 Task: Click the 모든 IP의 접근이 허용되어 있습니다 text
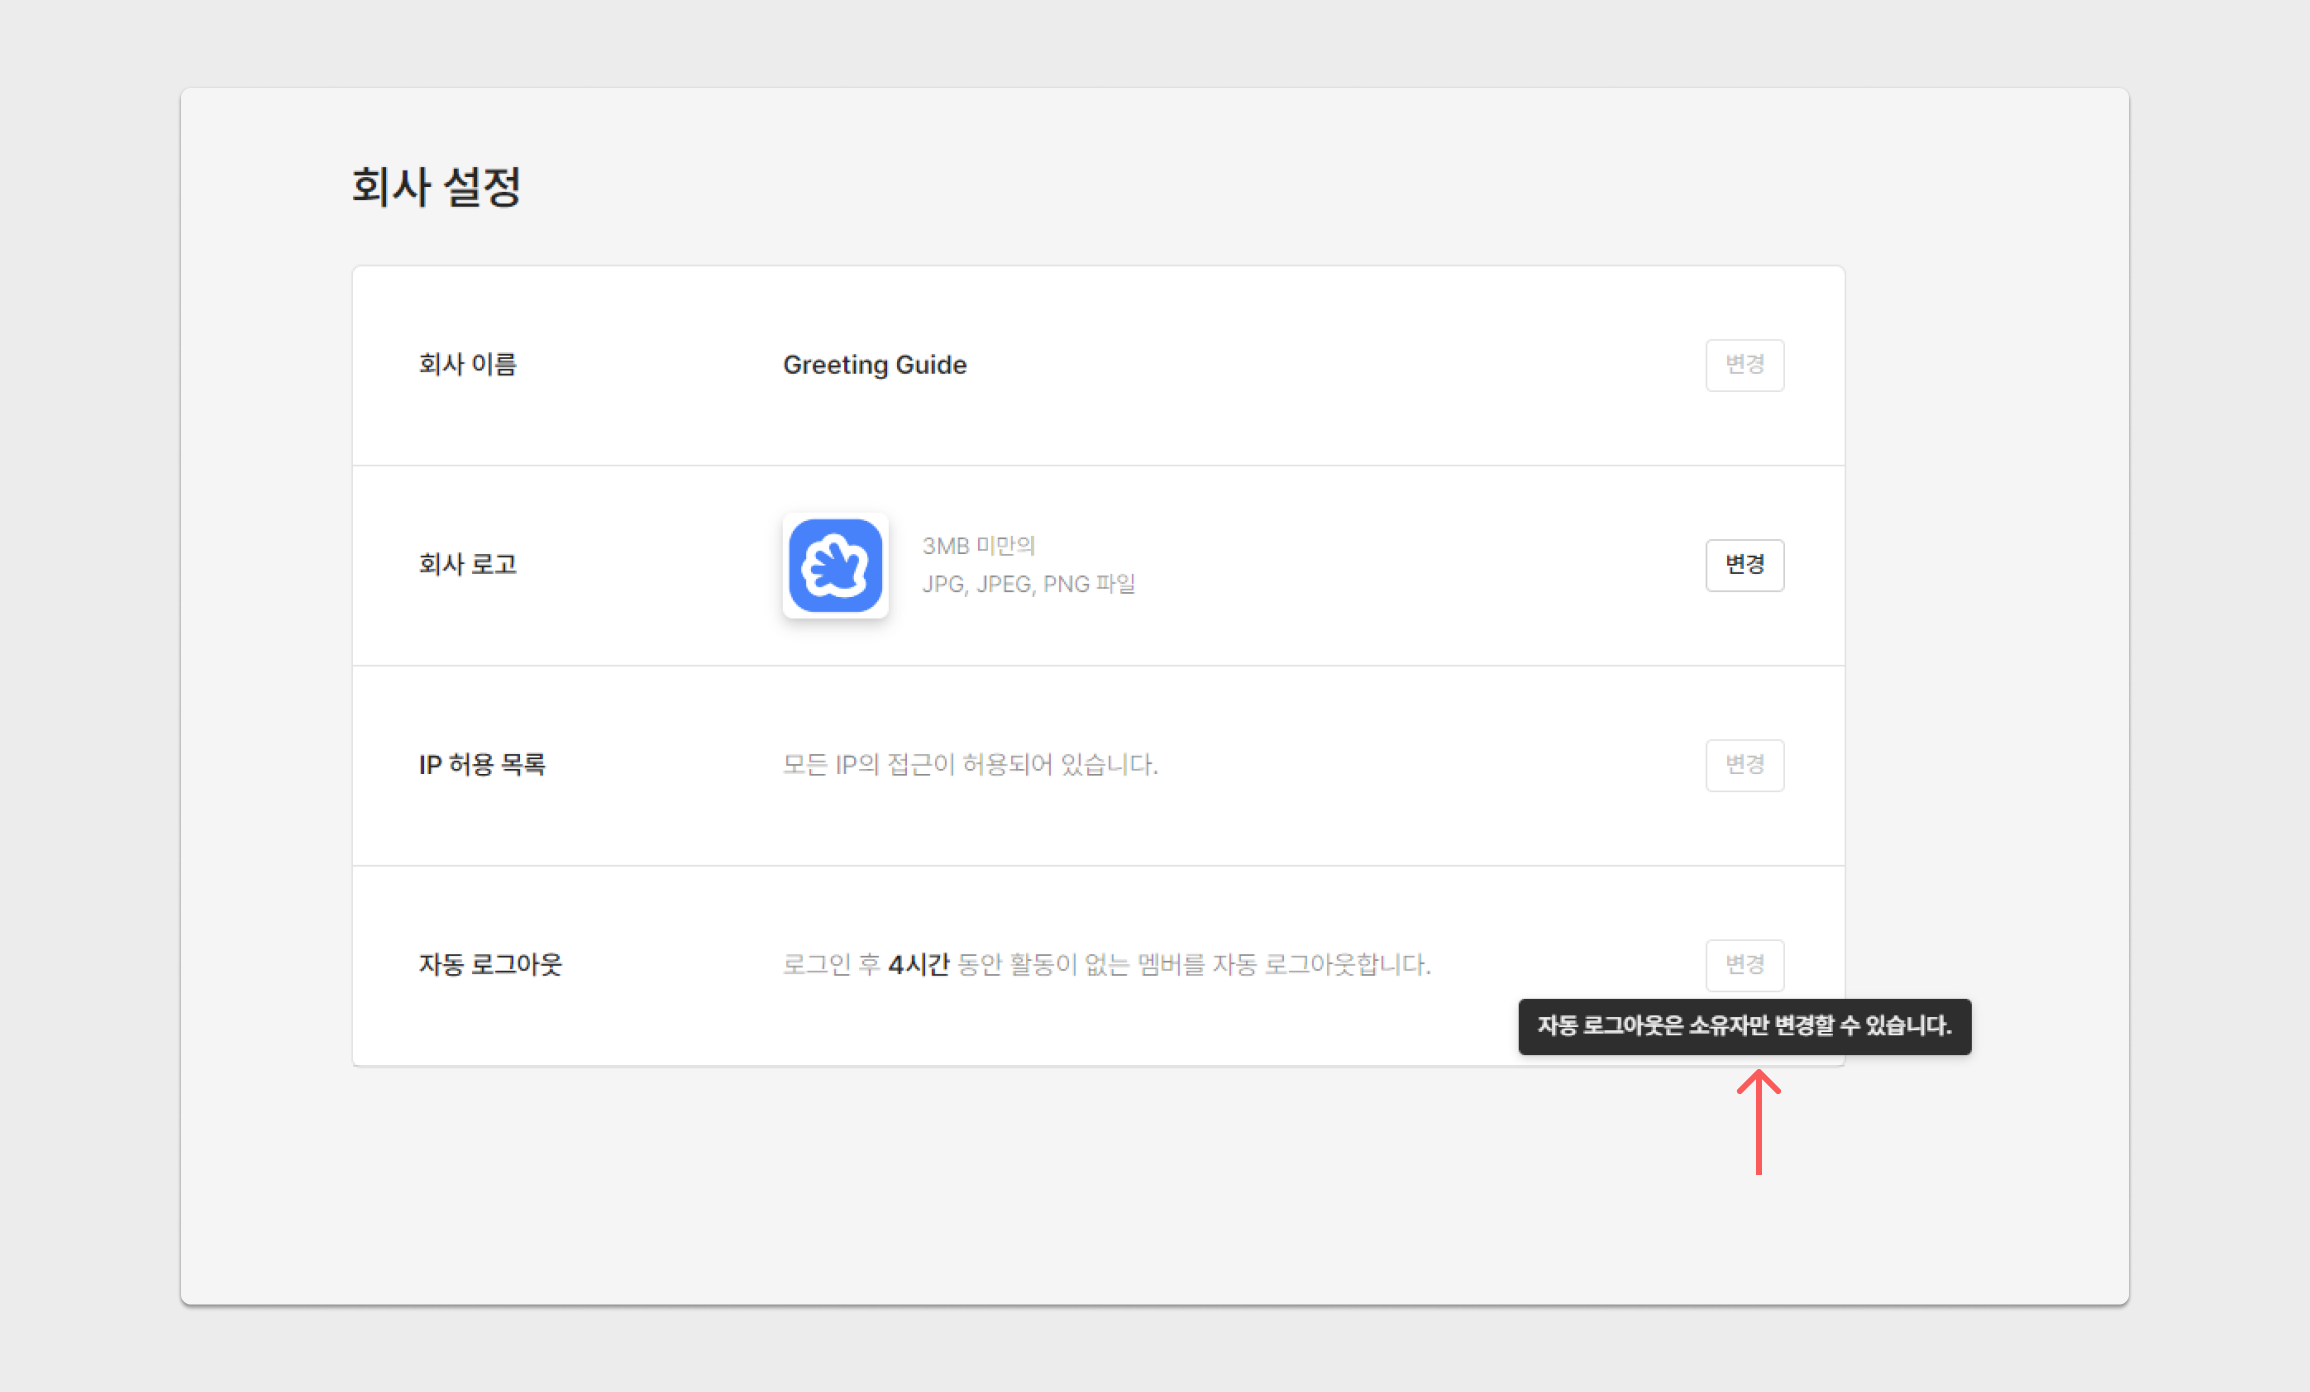coord(969,765)
